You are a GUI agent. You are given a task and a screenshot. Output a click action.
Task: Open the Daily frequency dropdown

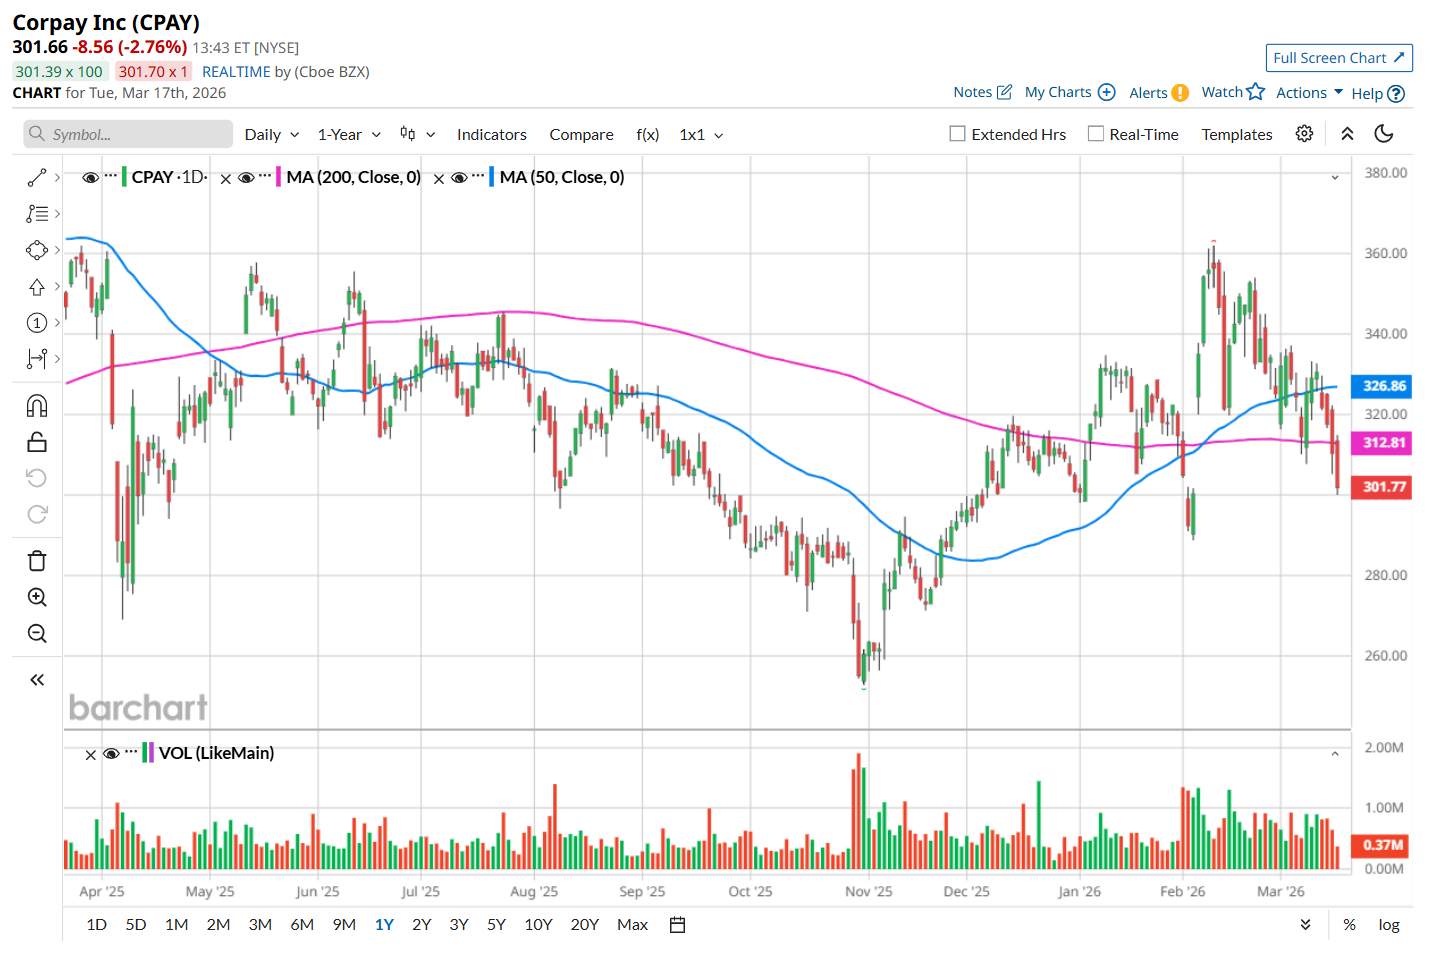pos(271,135)
